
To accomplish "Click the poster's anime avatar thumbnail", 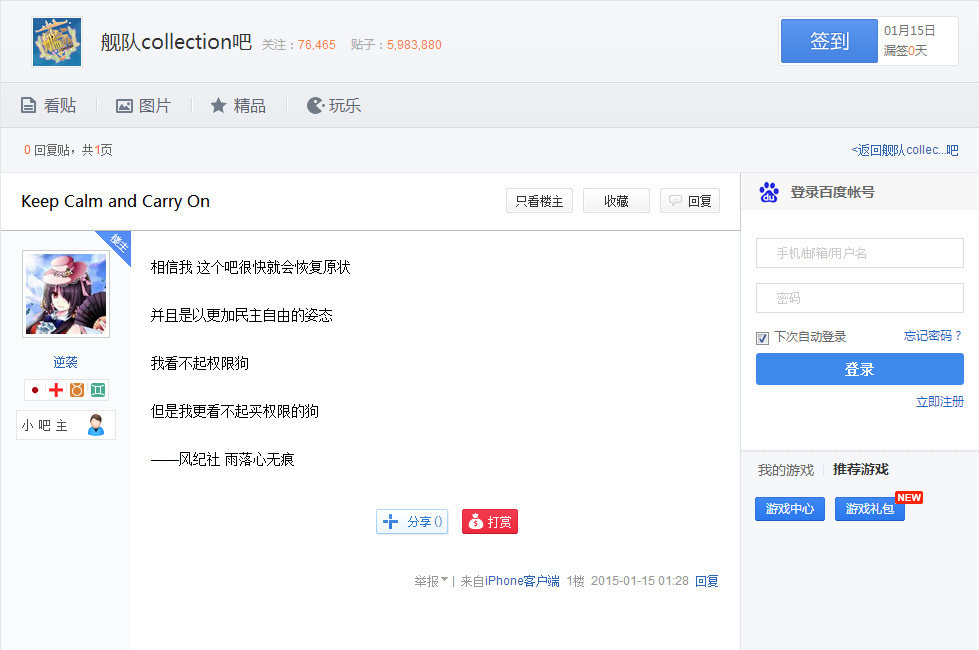I will click(65, 294).
